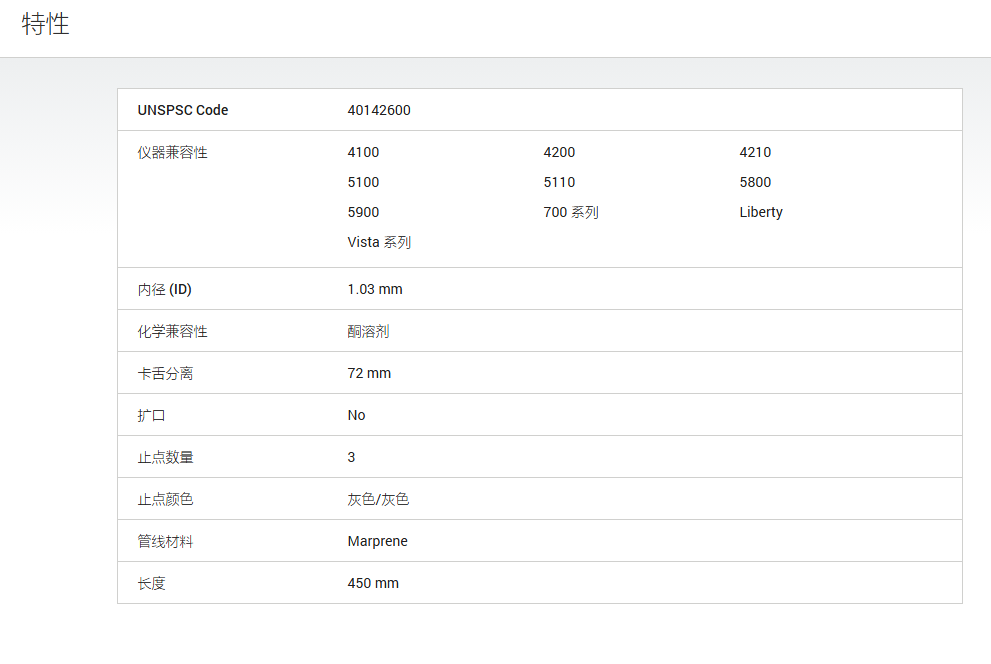Image resolution: width=991 pixels, height=664 pixels.
Task: Click the 扩口 value No
Action: (x=356, y=415)
